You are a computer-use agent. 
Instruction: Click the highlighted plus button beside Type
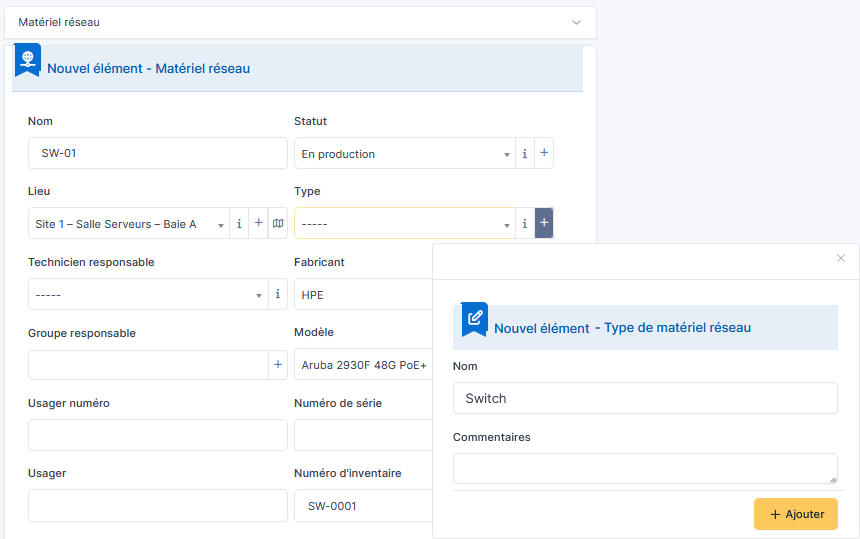[544, 223]
